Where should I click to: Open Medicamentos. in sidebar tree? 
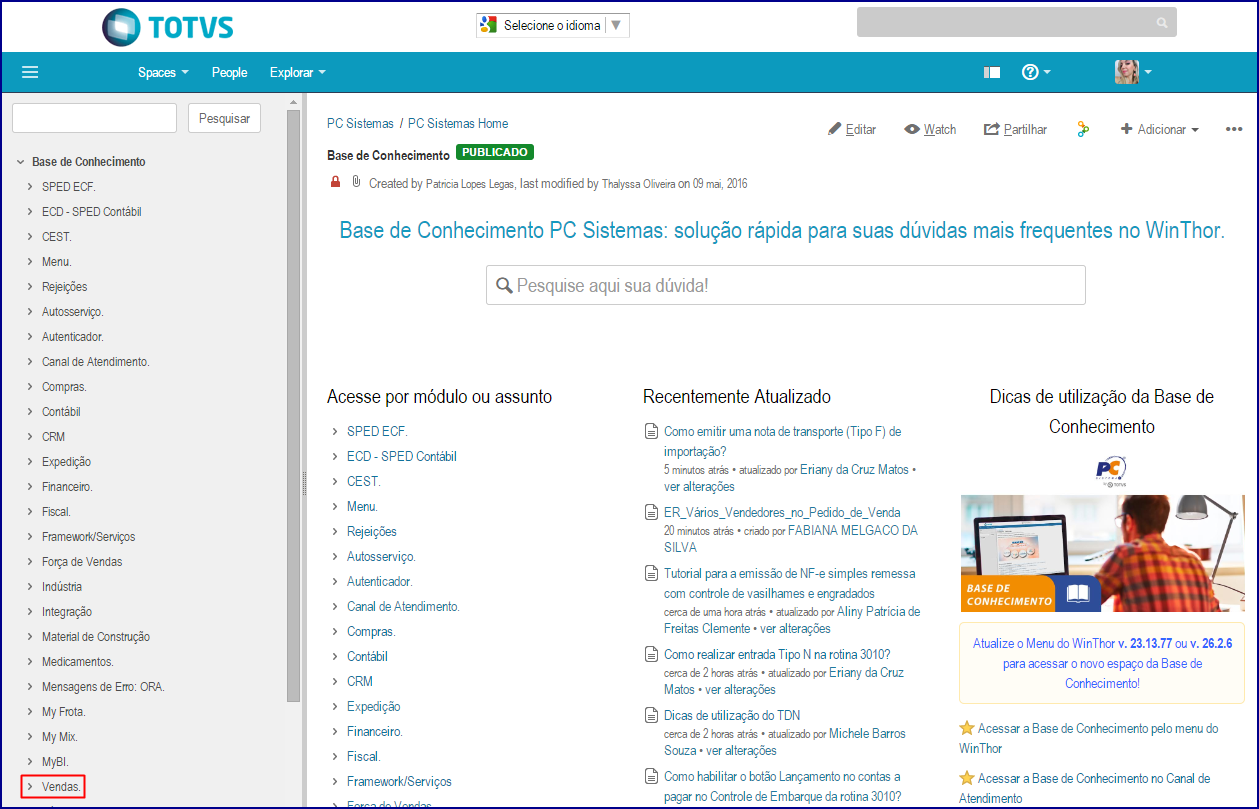(78, 662)
